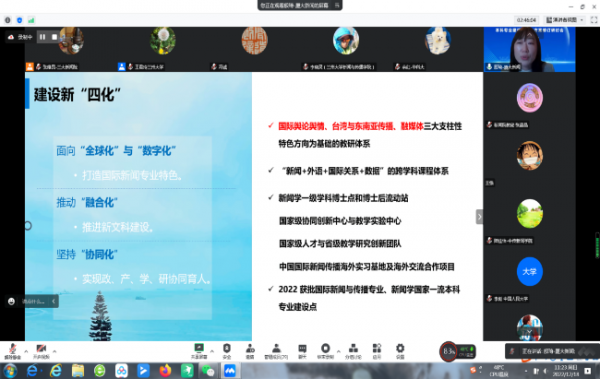Click slide heading 建设新“四化”
Screen dimensions: 600x379
pos(78,95)
